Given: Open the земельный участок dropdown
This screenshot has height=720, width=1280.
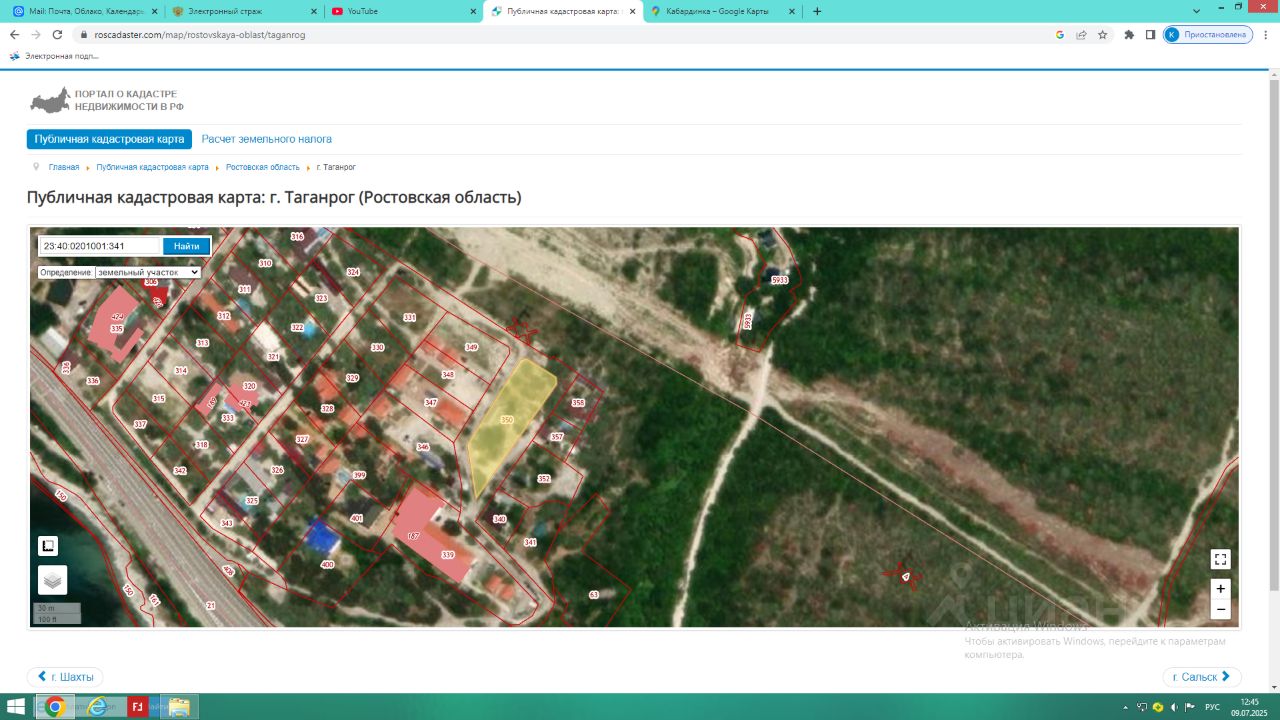Looking at the screenshot, I should pyautogui.click(x=148, y=272).
